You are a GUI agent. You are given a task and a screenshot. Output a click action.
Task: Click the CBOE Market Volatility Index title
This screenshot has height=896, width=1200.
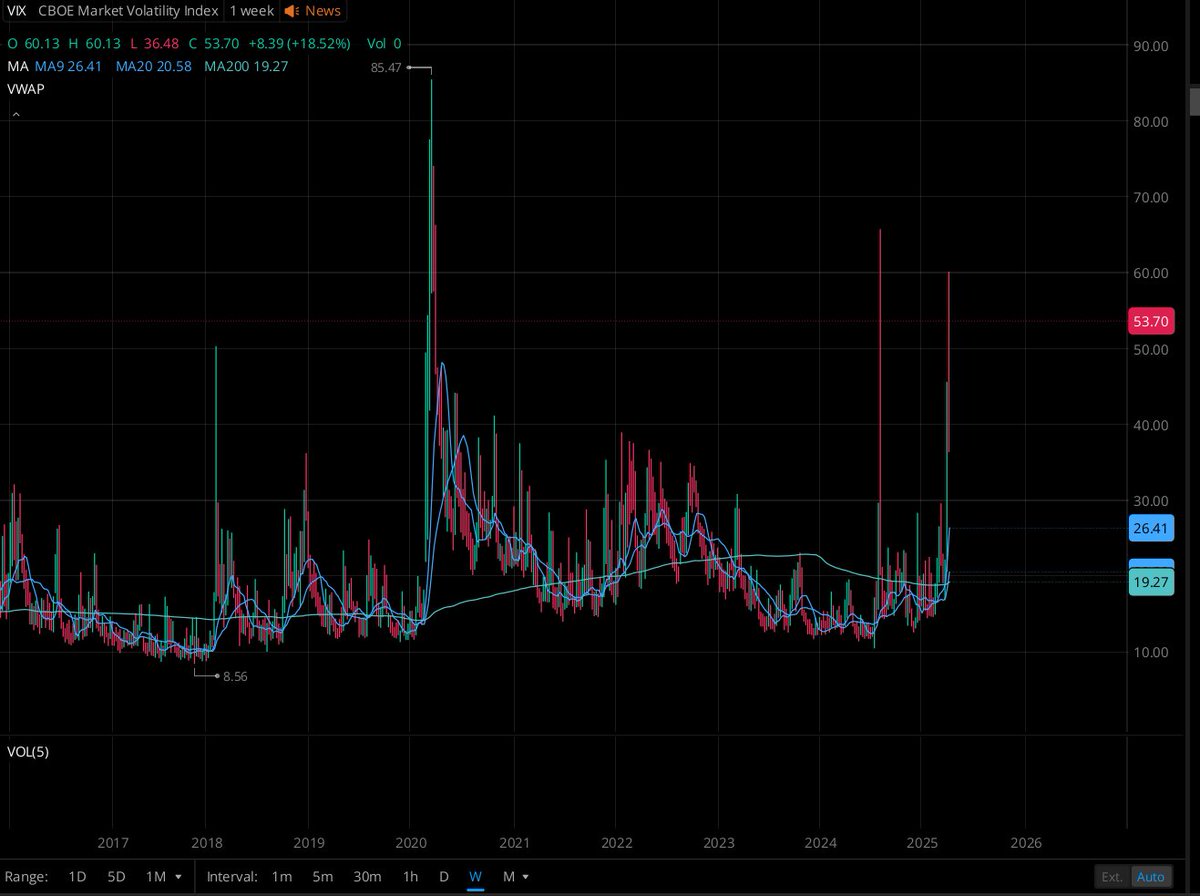coord(128,11)
